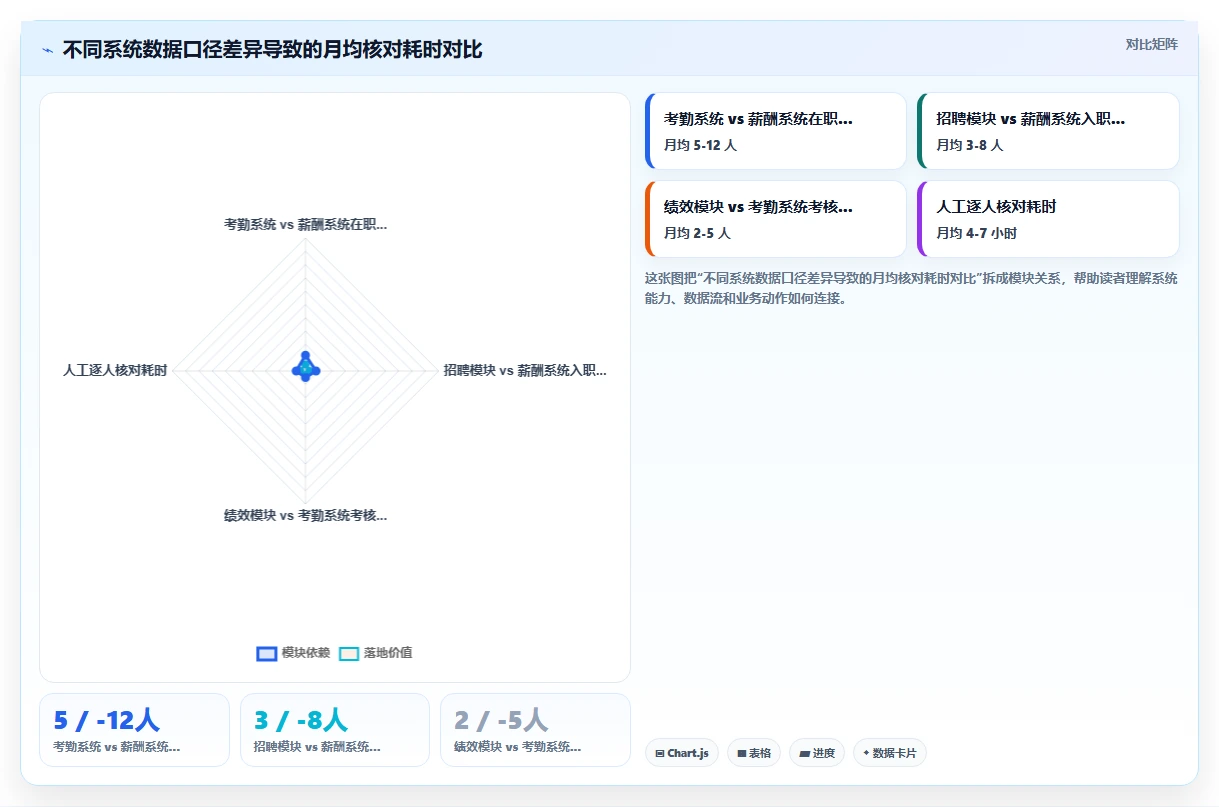Click the radar bottom axis label 绩效模块 vs 考勤系统考核
The height and width of the screenshot is (807, 1219).
coord(305,515)
